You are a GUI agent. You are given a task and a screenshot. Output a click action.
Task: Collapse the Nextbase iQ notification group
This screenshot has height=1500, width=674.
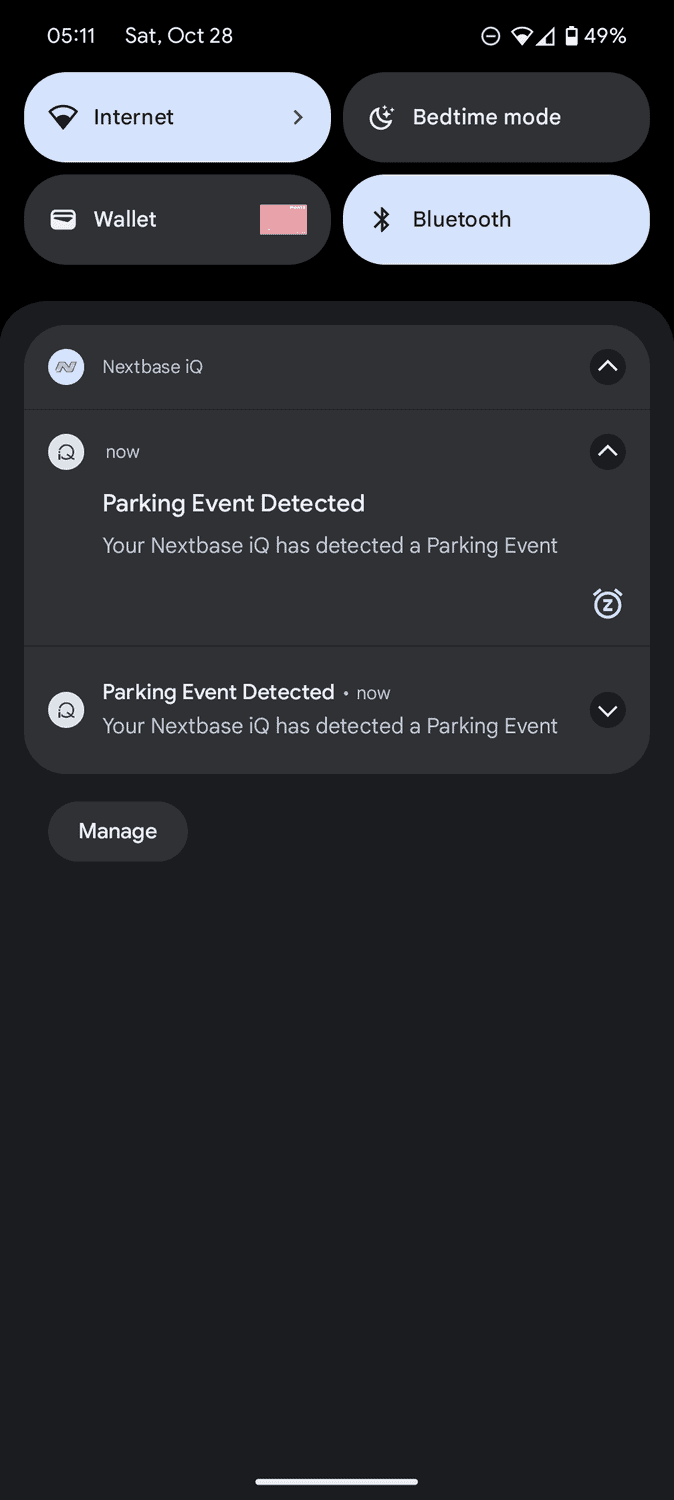tap(607, 367)
